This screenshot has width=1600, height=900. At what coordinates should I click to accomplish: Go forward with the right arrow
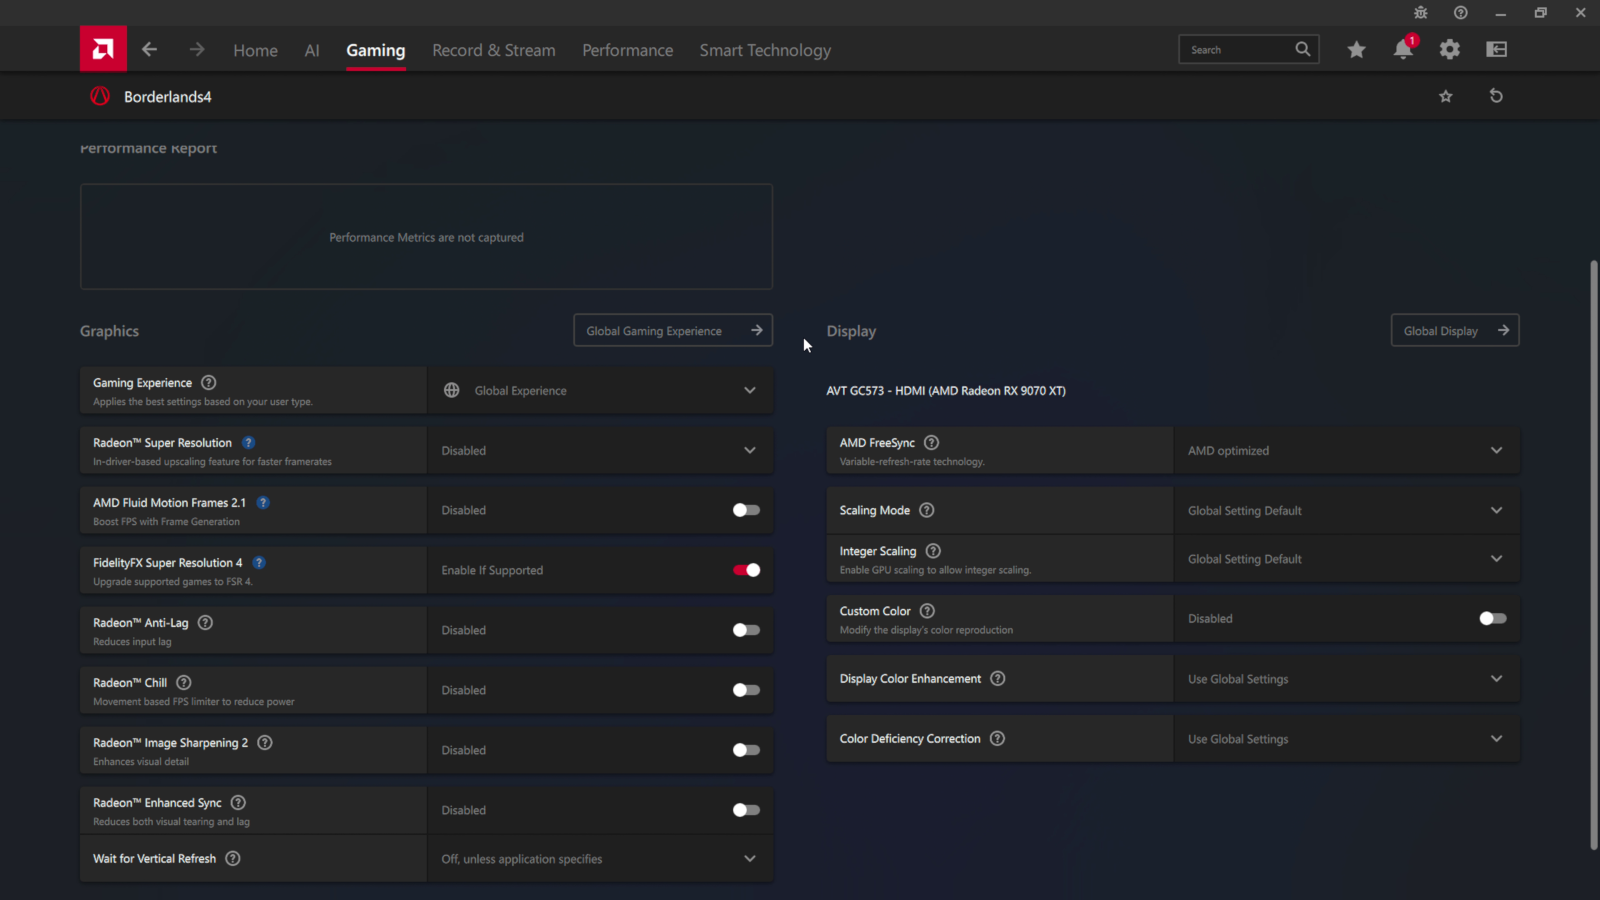(x=197, y=49)
